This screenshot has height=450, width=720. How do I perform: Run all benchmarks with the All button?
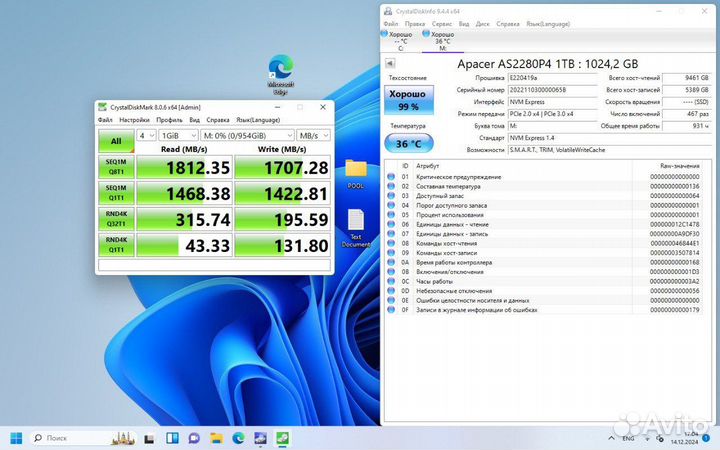pyautogui.click(x=116, y=141)
